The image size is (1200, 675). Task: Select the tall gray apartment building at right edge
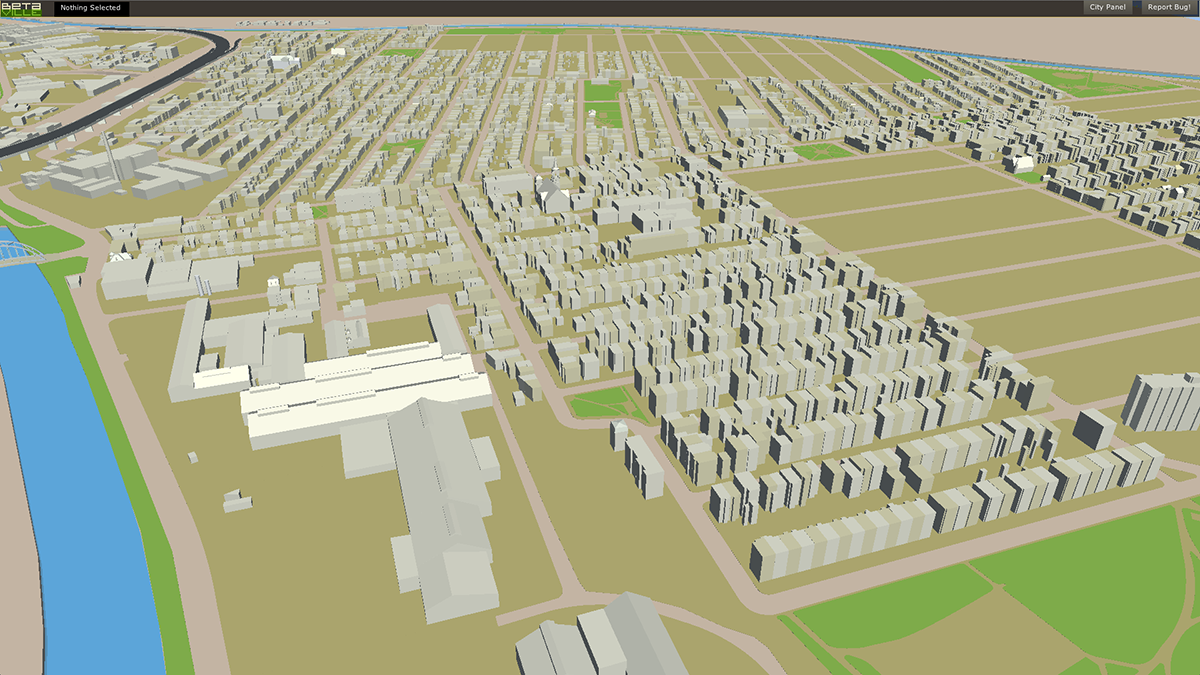click(x=1162, y=402)
